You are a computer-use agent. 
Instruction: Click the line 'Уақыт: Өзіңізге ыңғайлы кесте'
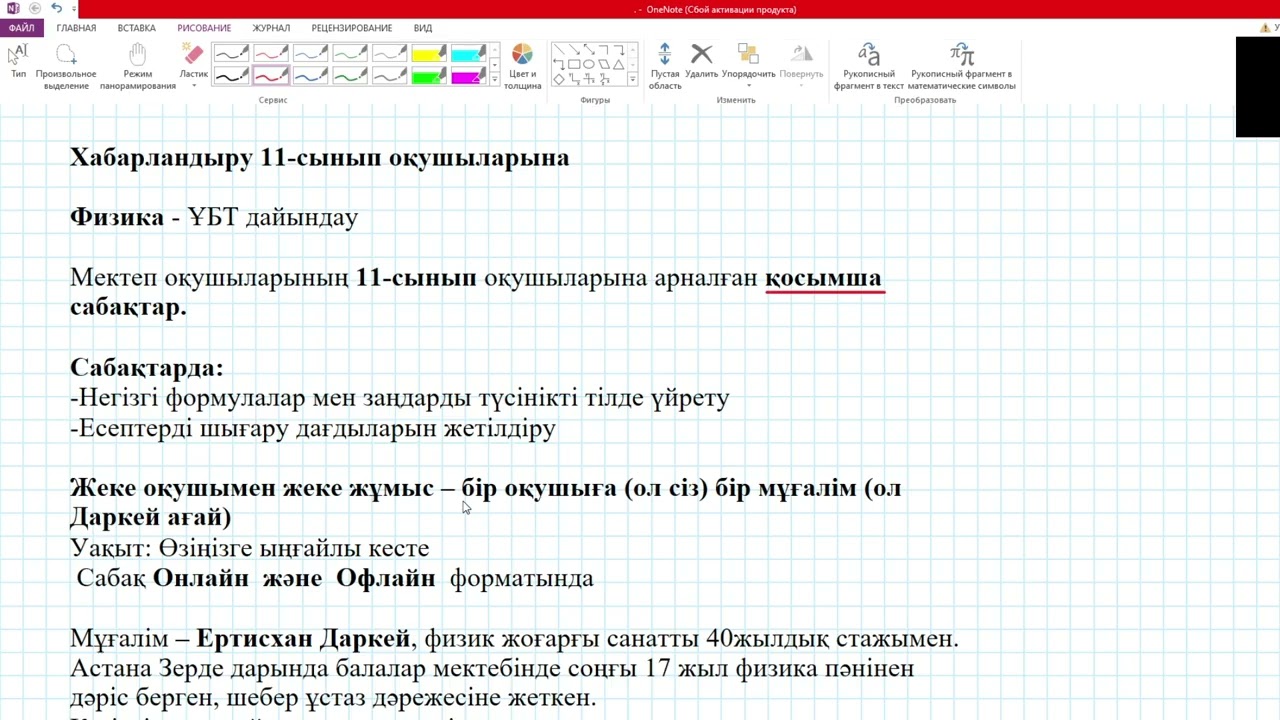[x=249, y=549]
